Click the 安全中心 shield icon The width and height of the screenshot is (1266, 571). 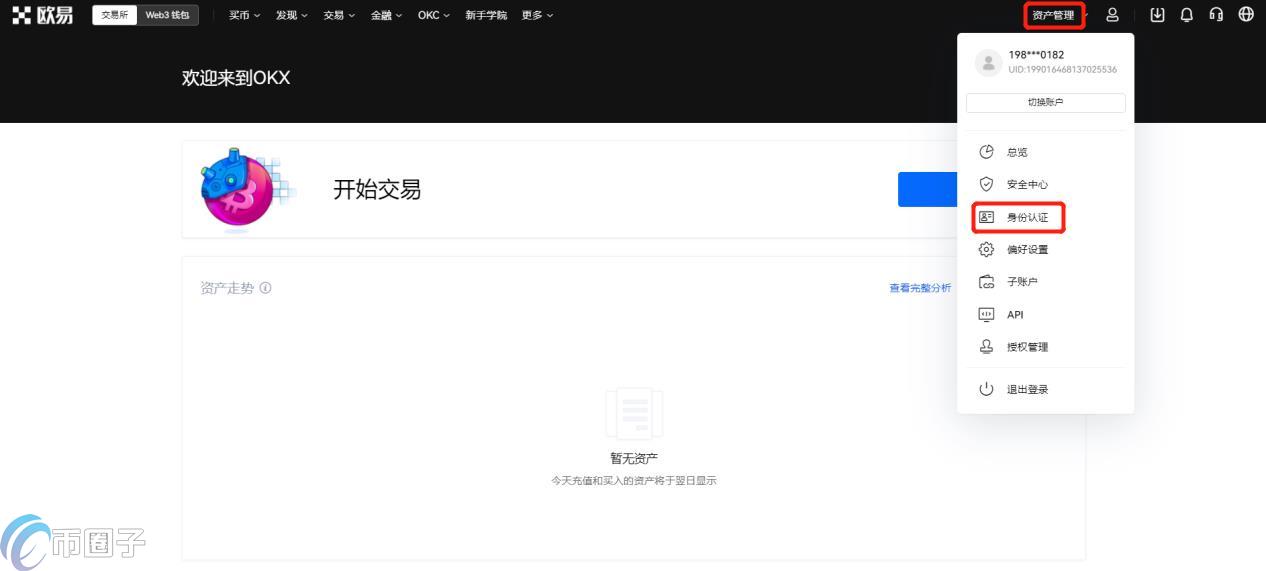pos(986,184)
